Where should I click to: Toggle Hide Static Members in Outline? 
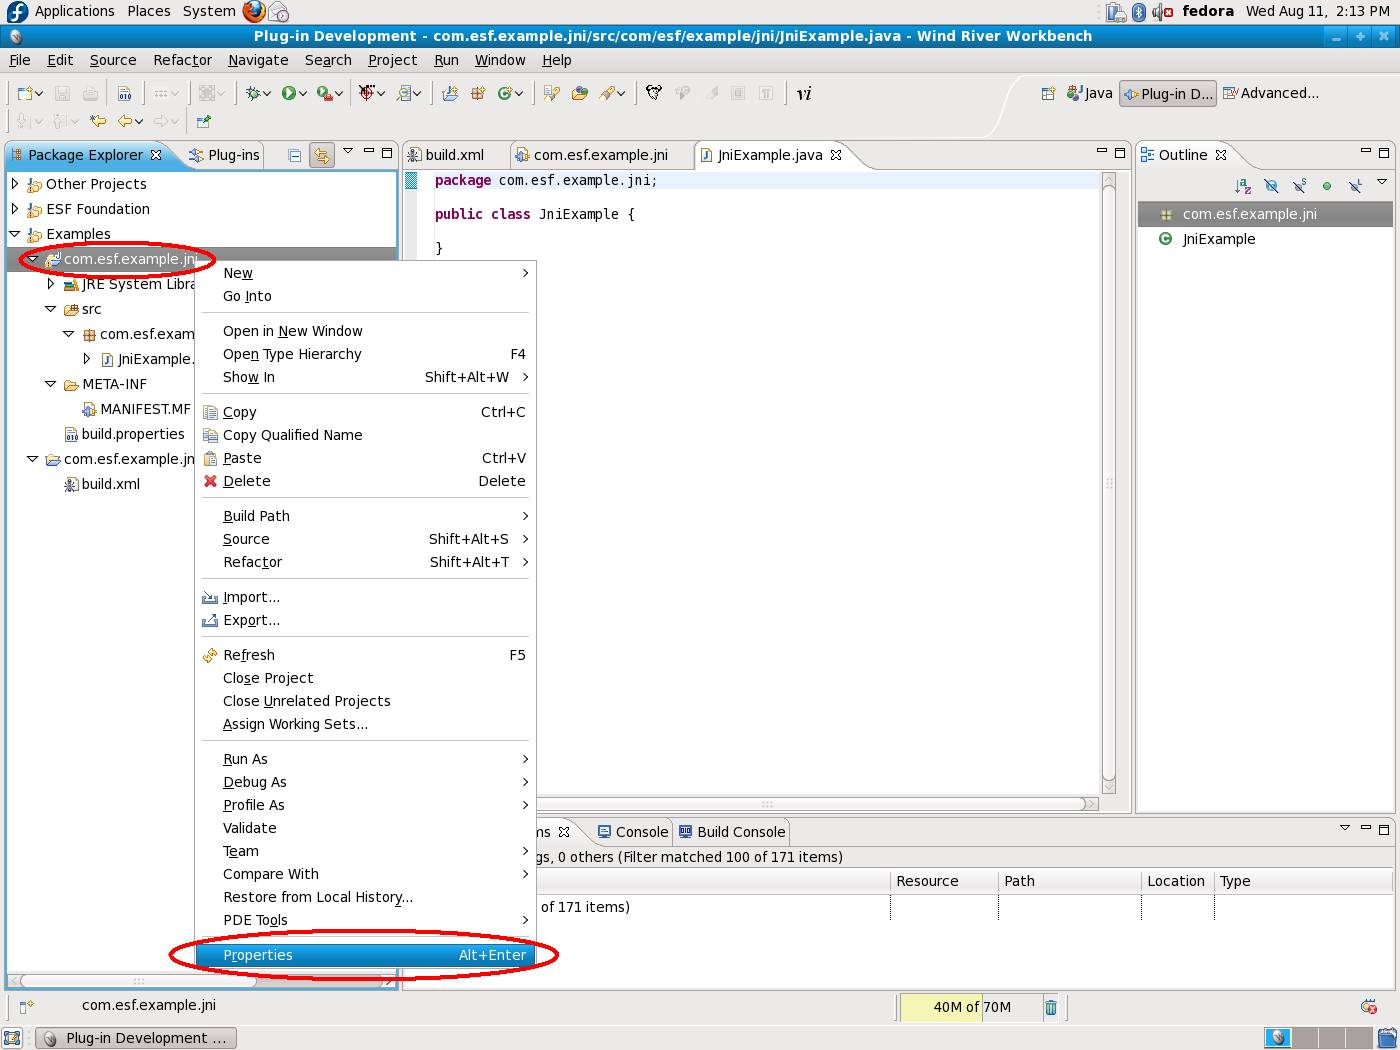[x=1299, y=186]
